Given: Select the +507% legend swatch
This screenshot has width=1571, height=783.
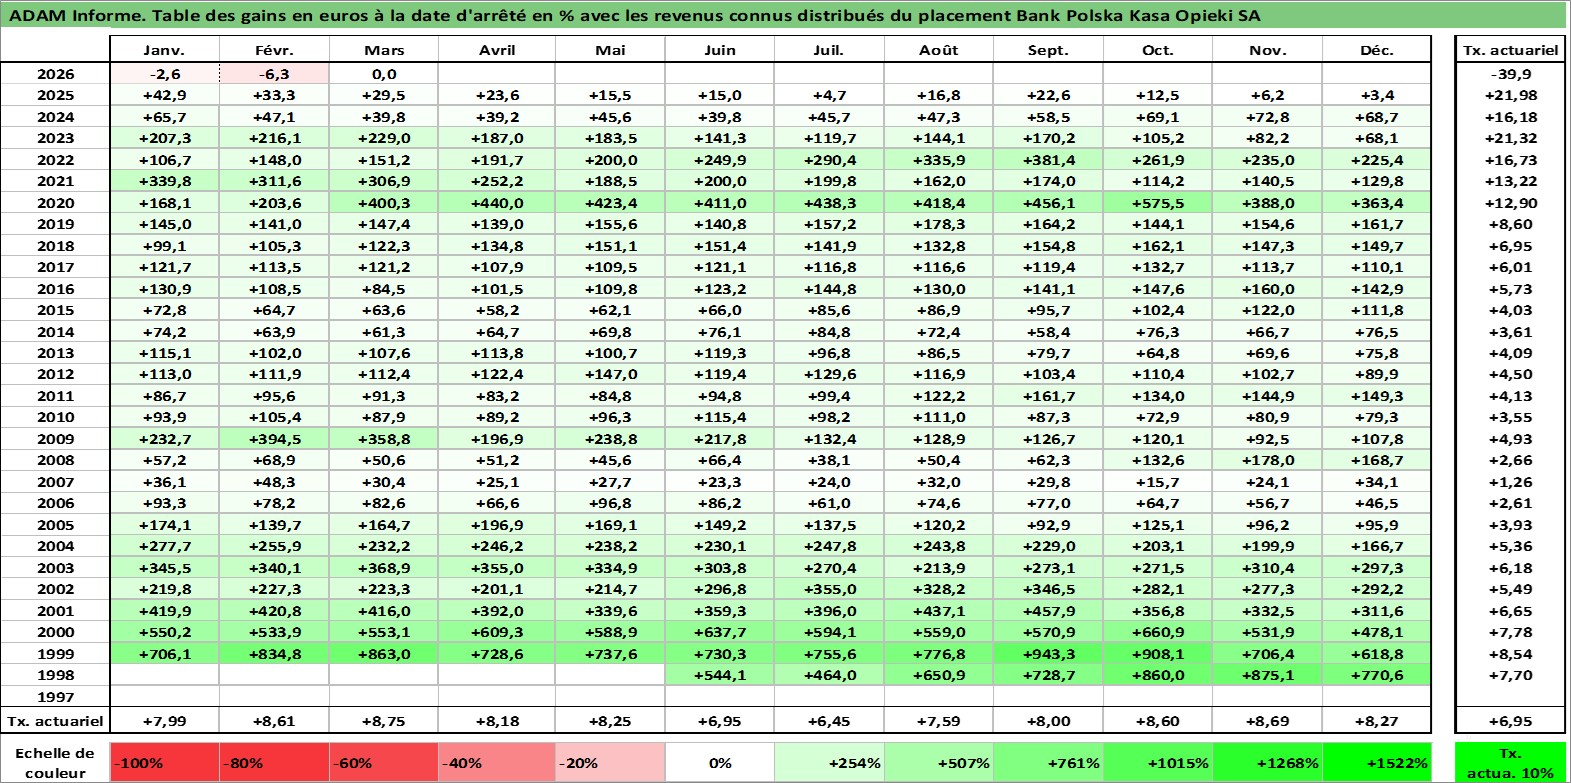Looking at the screenshot, I should 939,762.
